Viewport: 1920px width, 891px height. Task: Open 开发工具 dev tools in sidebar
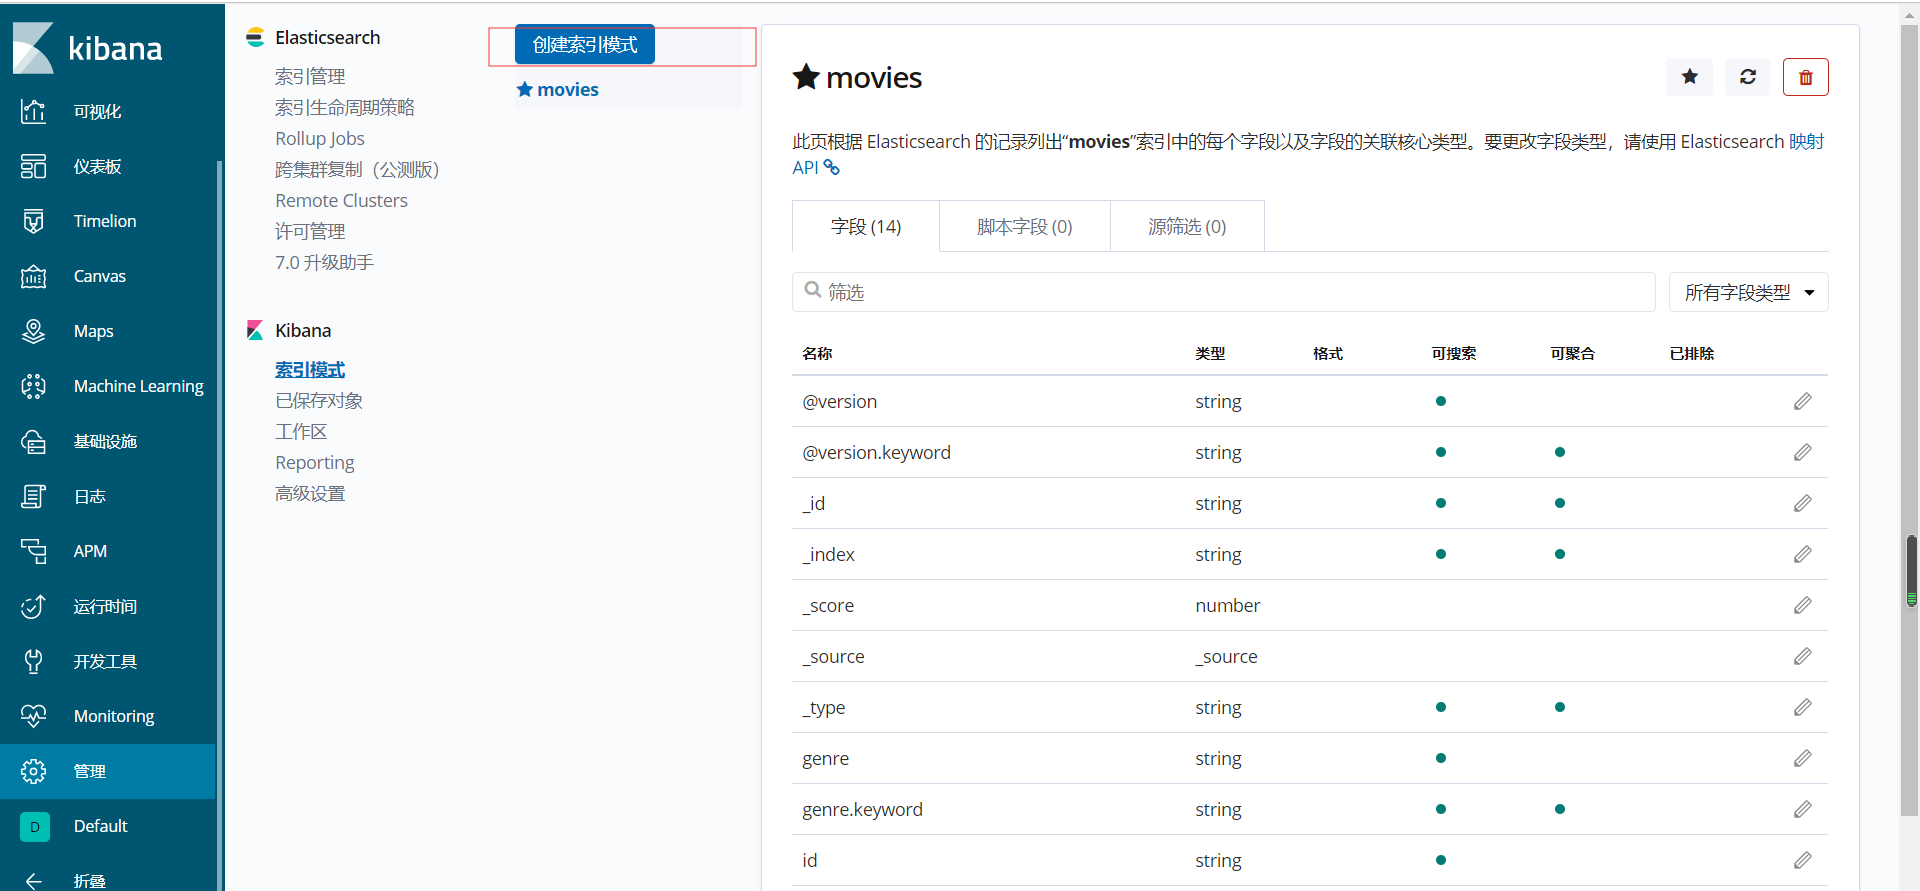pos(105,661)
